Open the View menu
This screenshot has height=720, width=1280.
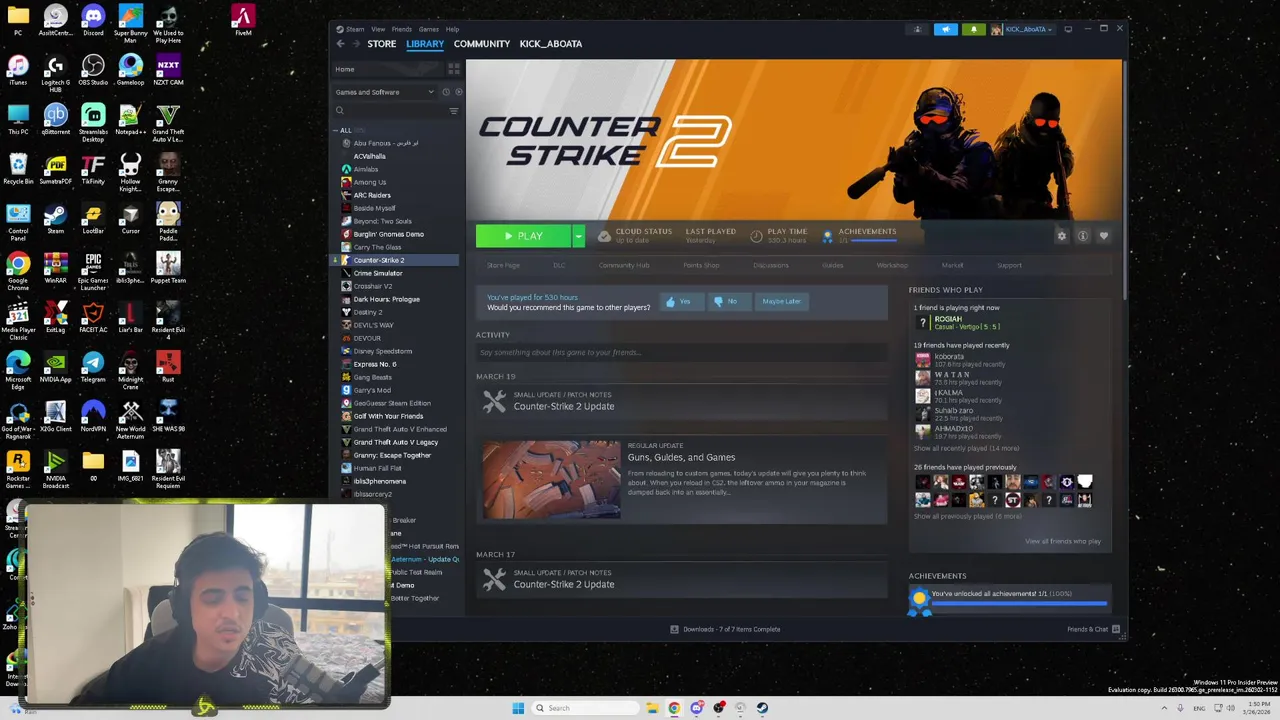point(379,29)
